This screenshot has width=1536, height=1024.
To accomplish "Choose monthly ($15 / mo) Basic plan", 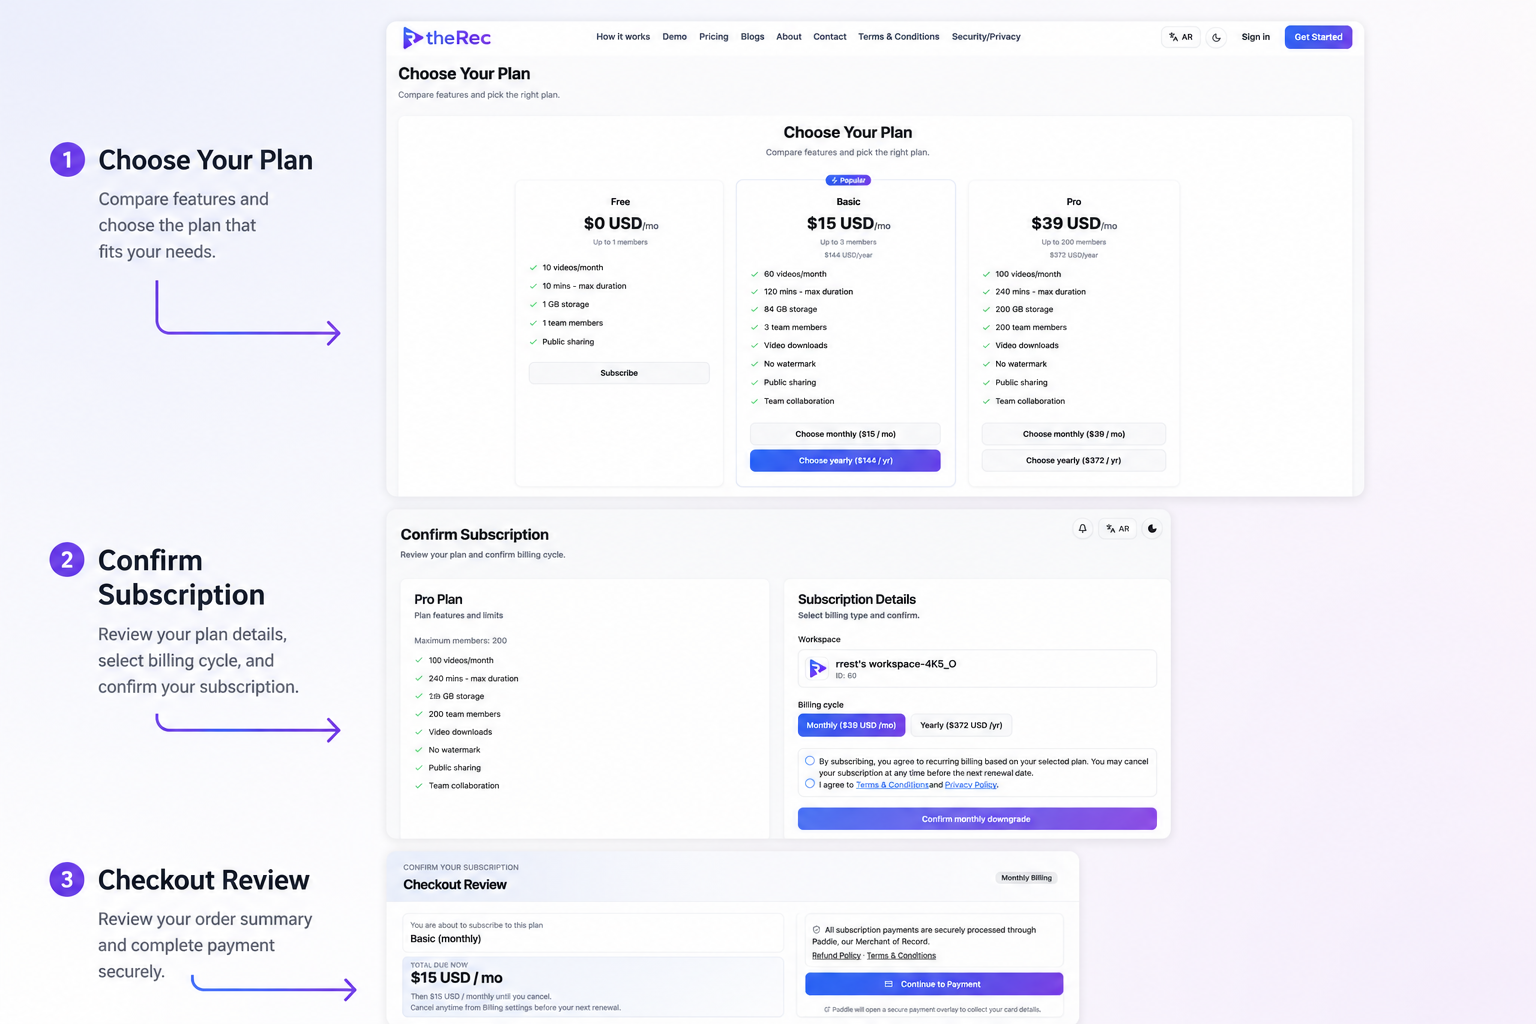I will [845, 434].
